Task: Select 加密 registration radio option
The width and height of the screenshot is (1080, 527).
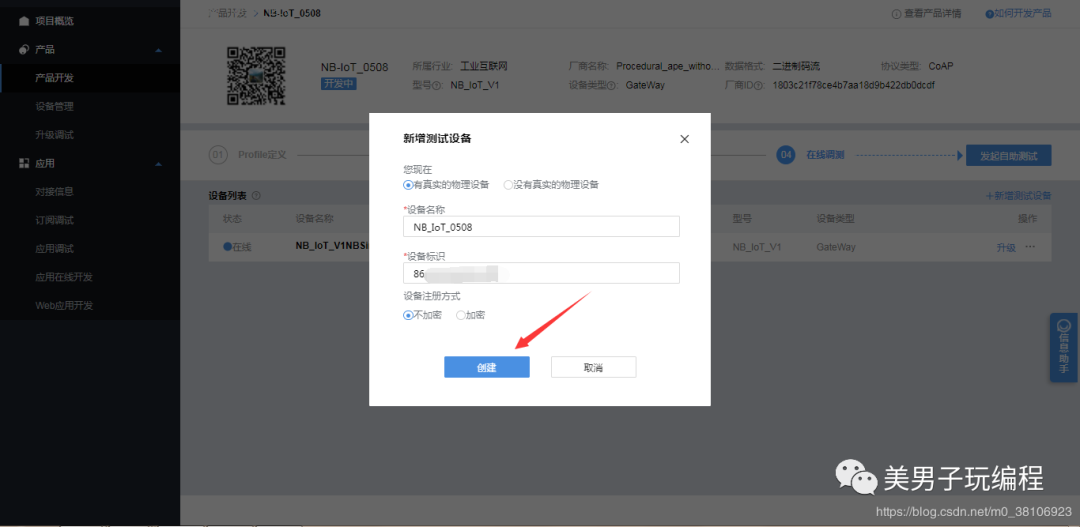Action: 470,316
